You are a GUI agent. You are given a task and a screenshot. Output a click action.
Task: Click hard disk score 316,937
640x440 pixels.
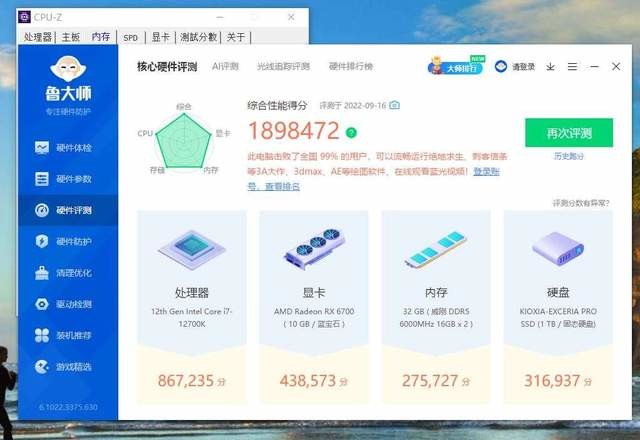coord(558,381)
